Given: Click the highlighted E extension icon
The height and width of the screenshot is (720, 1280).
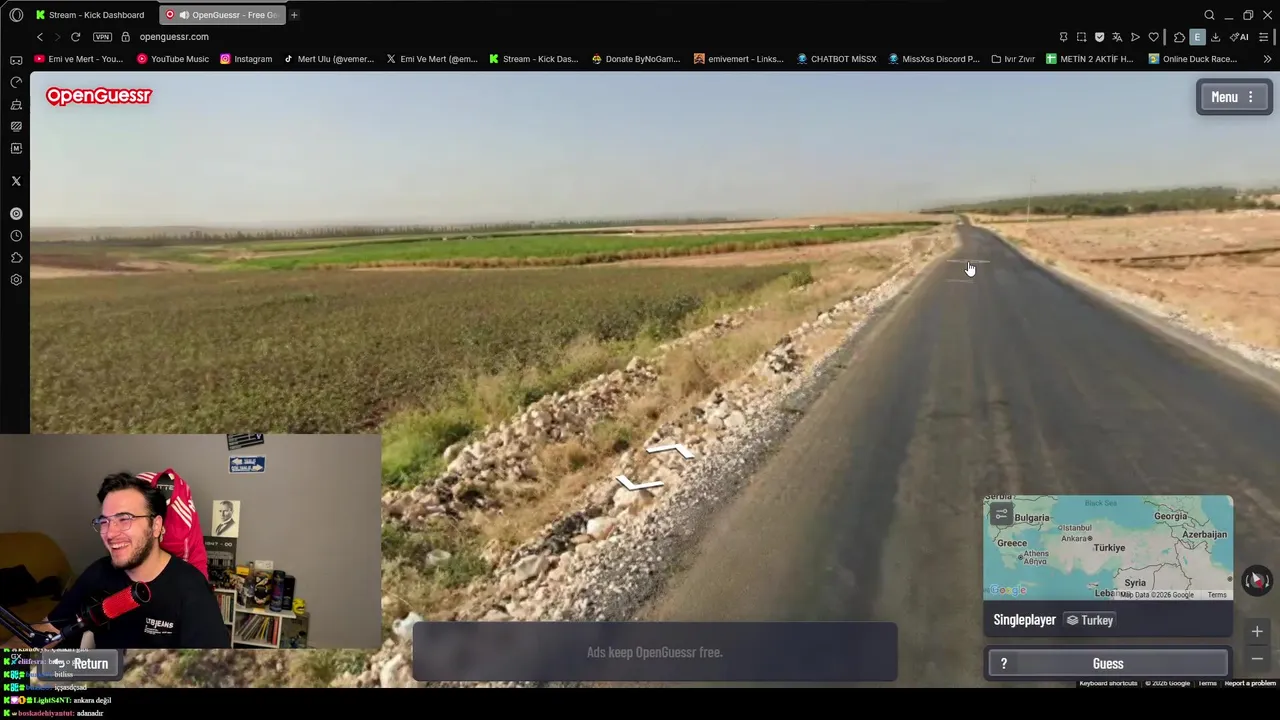Looking at the screenshot, I should (x=1197, y=37).
